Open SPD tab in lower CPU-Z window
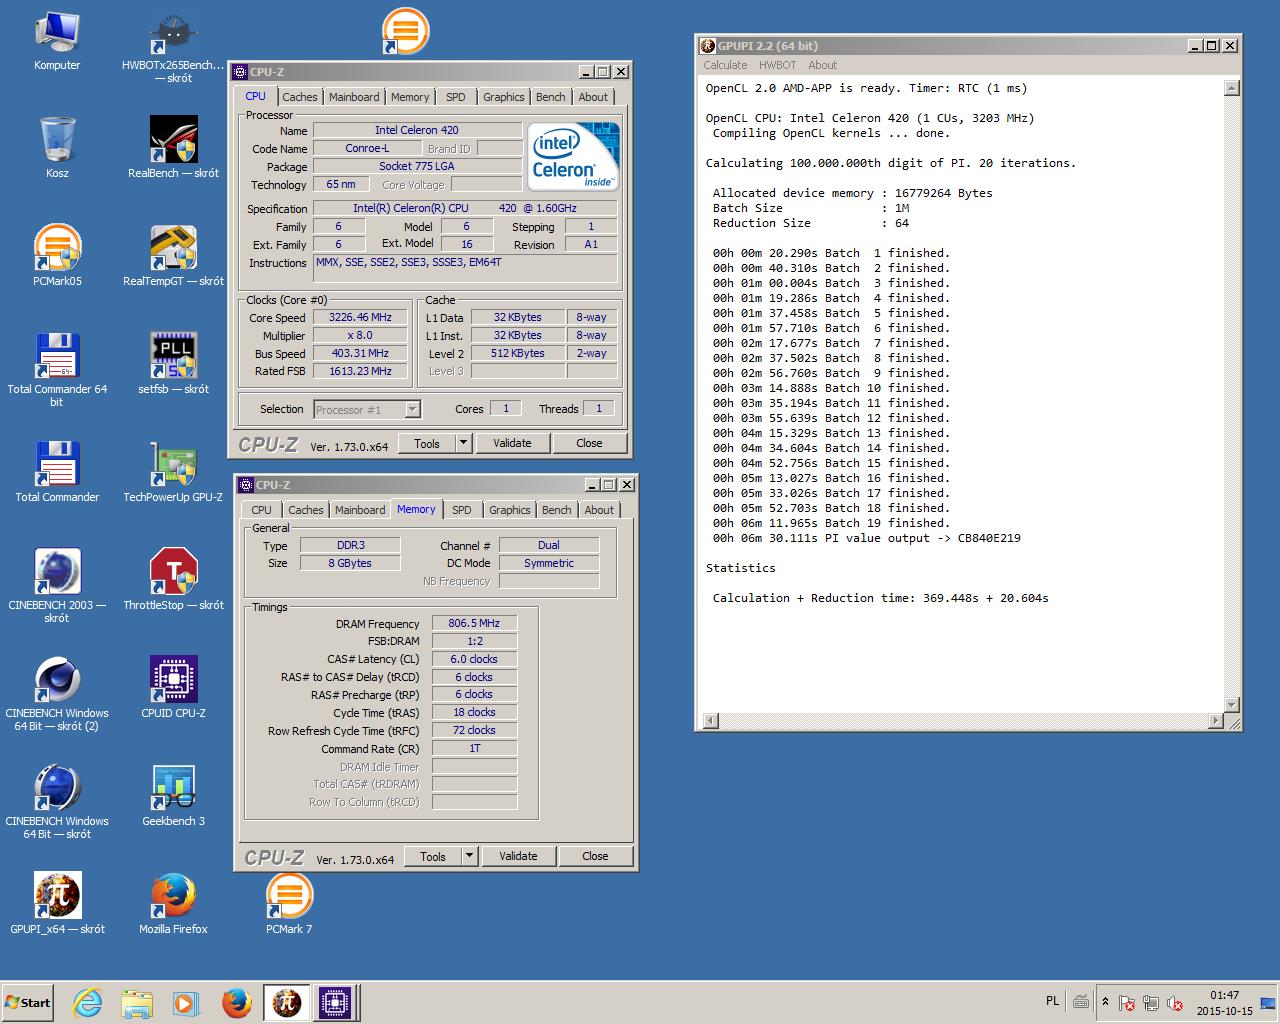This screenshot has height=1024, width=1280. tap(461, 510)
